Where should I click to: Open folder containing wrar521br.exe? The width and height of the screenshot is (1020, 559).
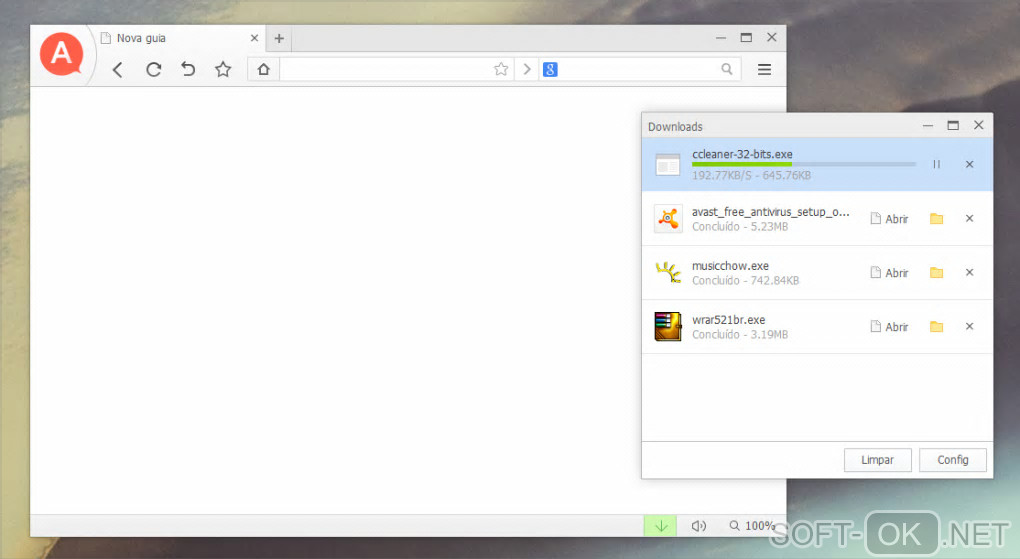(936, 327)
